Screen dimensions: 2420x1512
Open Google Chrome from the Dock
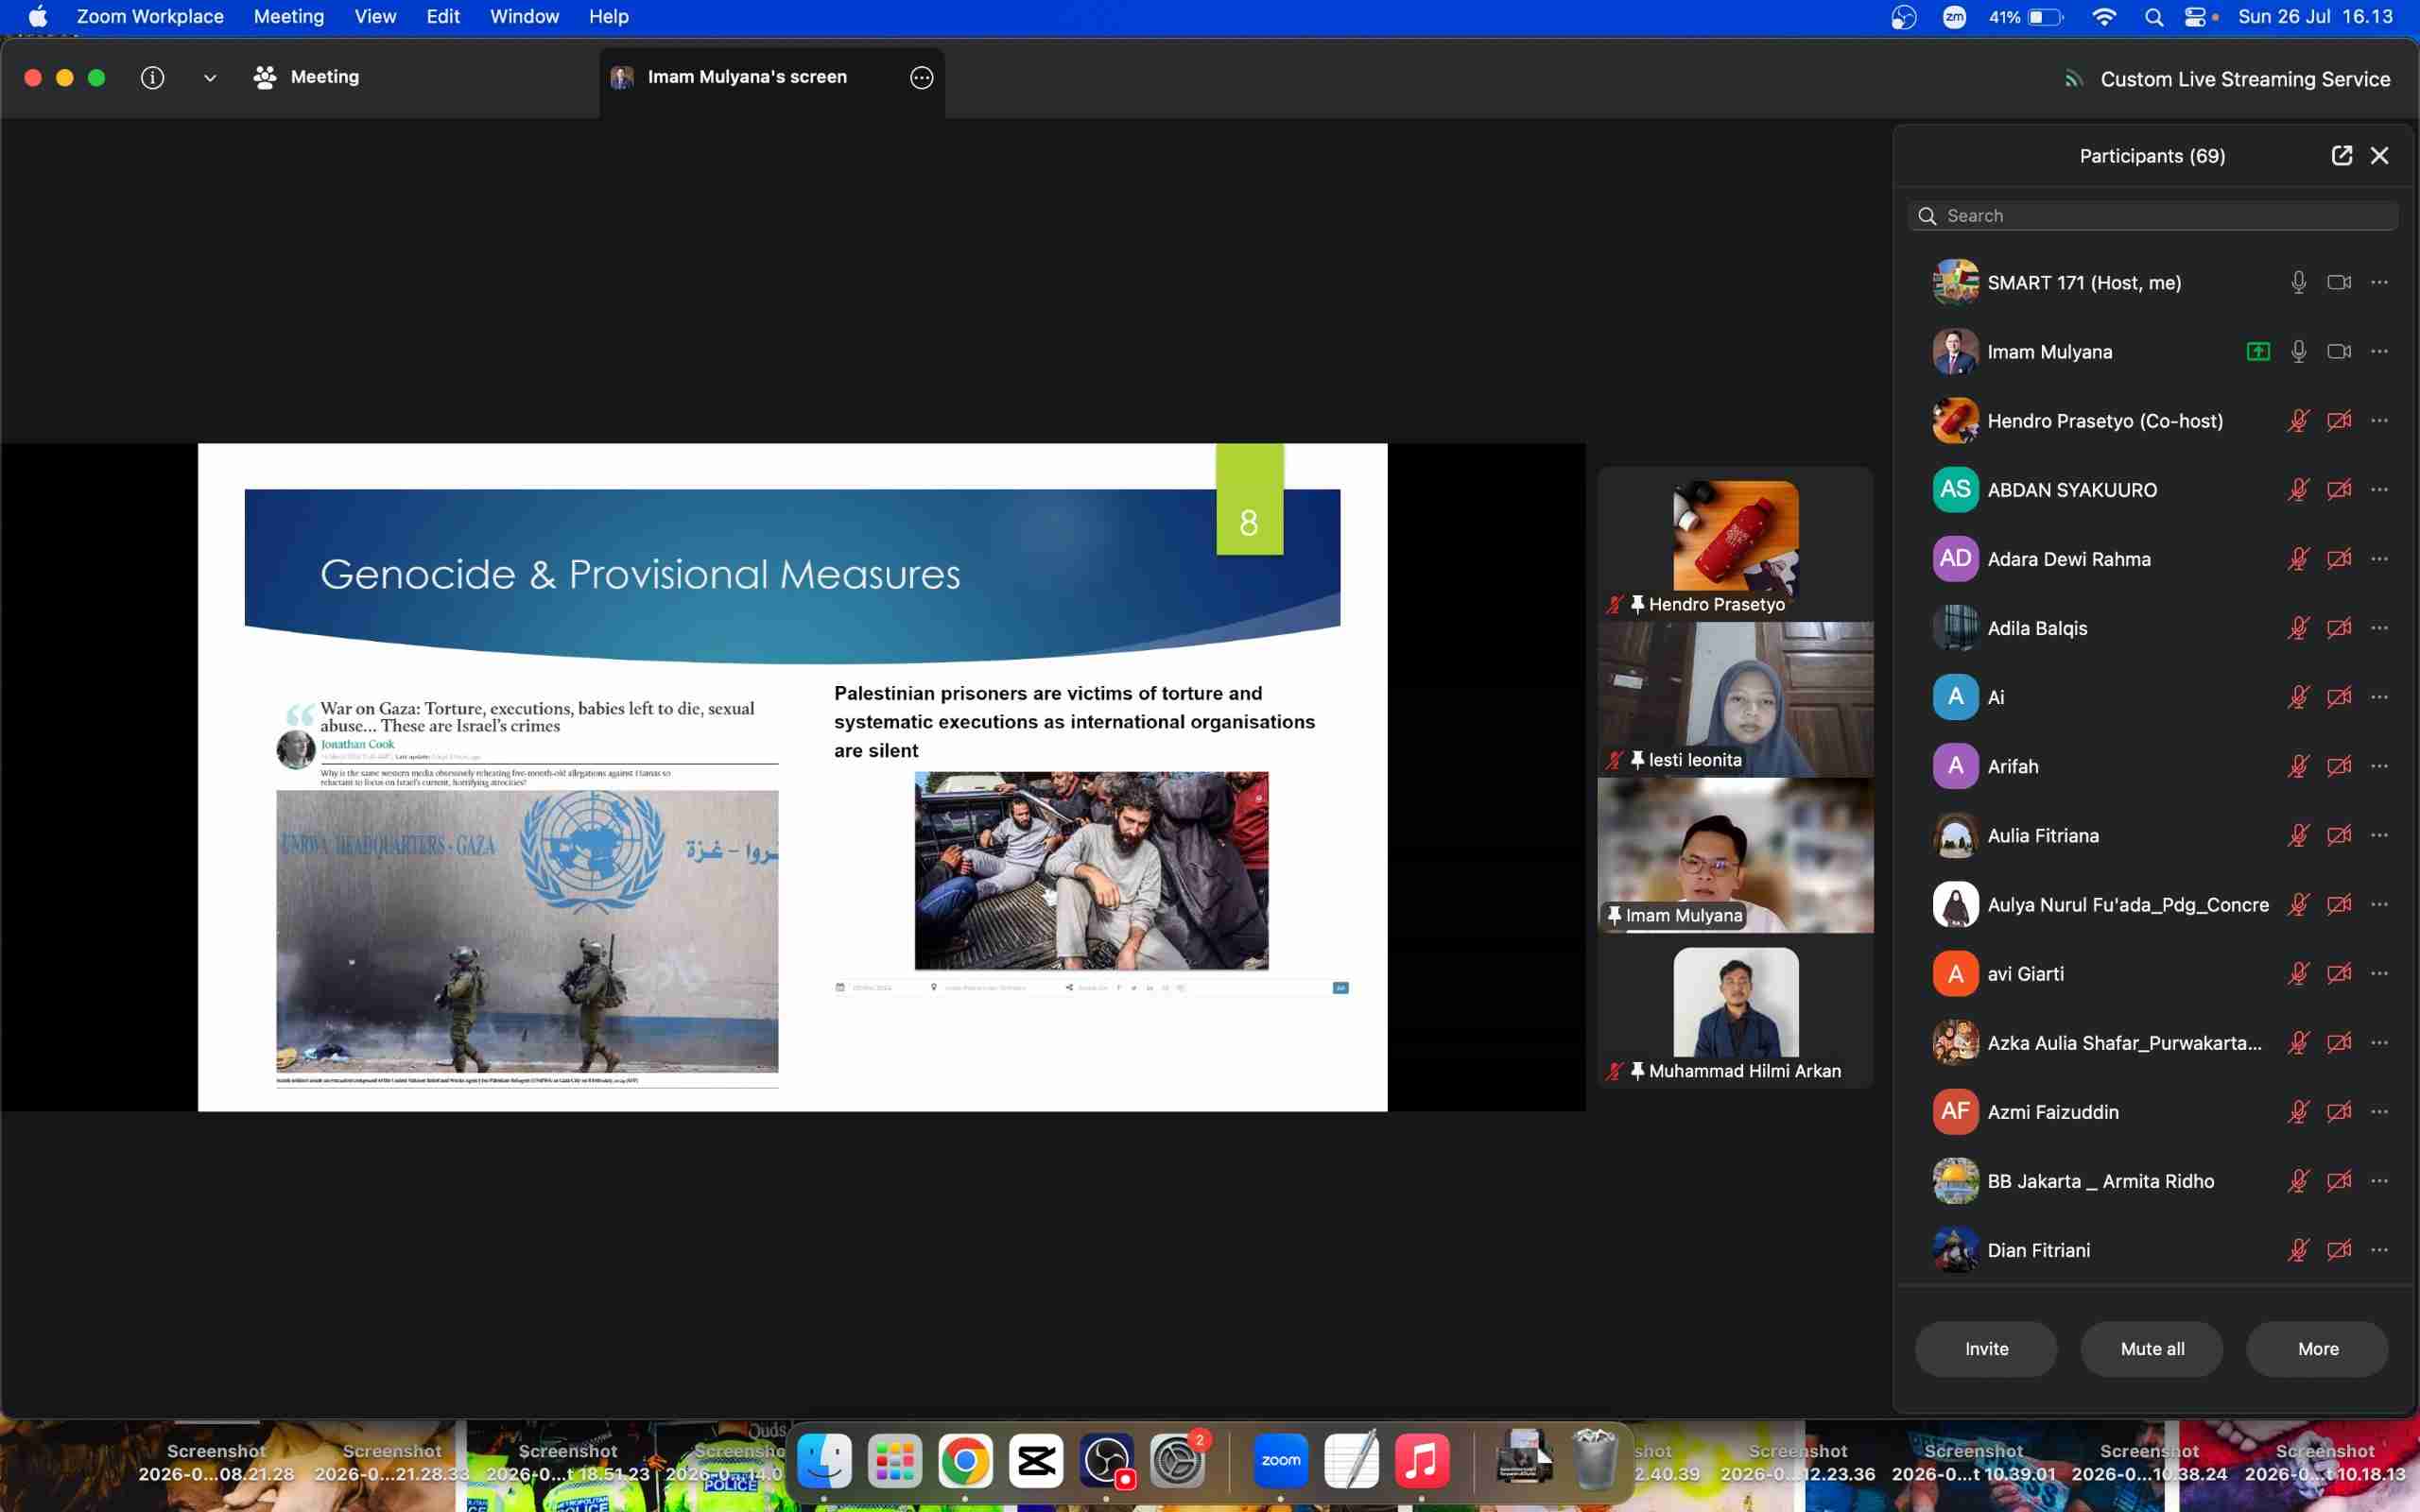point(965,1461)
